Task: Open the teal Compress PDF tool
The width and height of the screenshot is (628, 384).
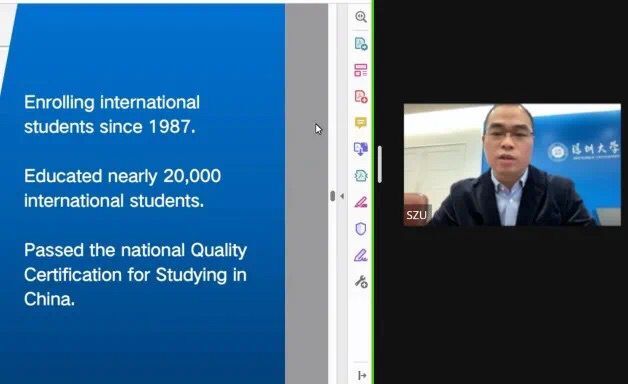Action: (x=361, y=175)
